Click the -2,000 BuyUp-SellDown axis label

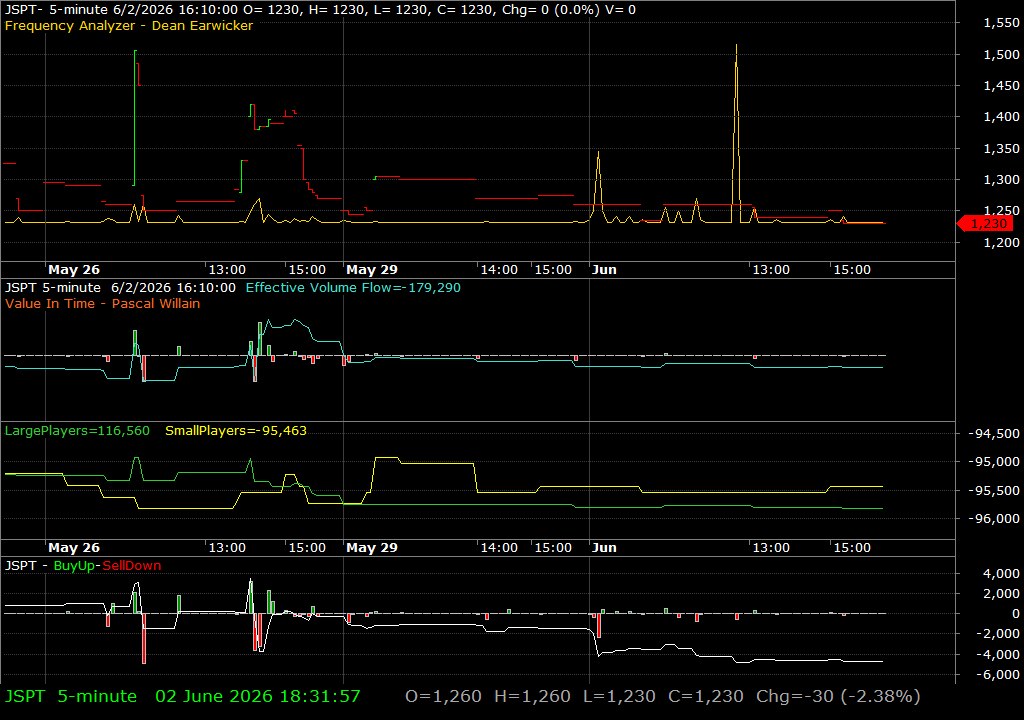pyautogui.click(x=997, y=634)
